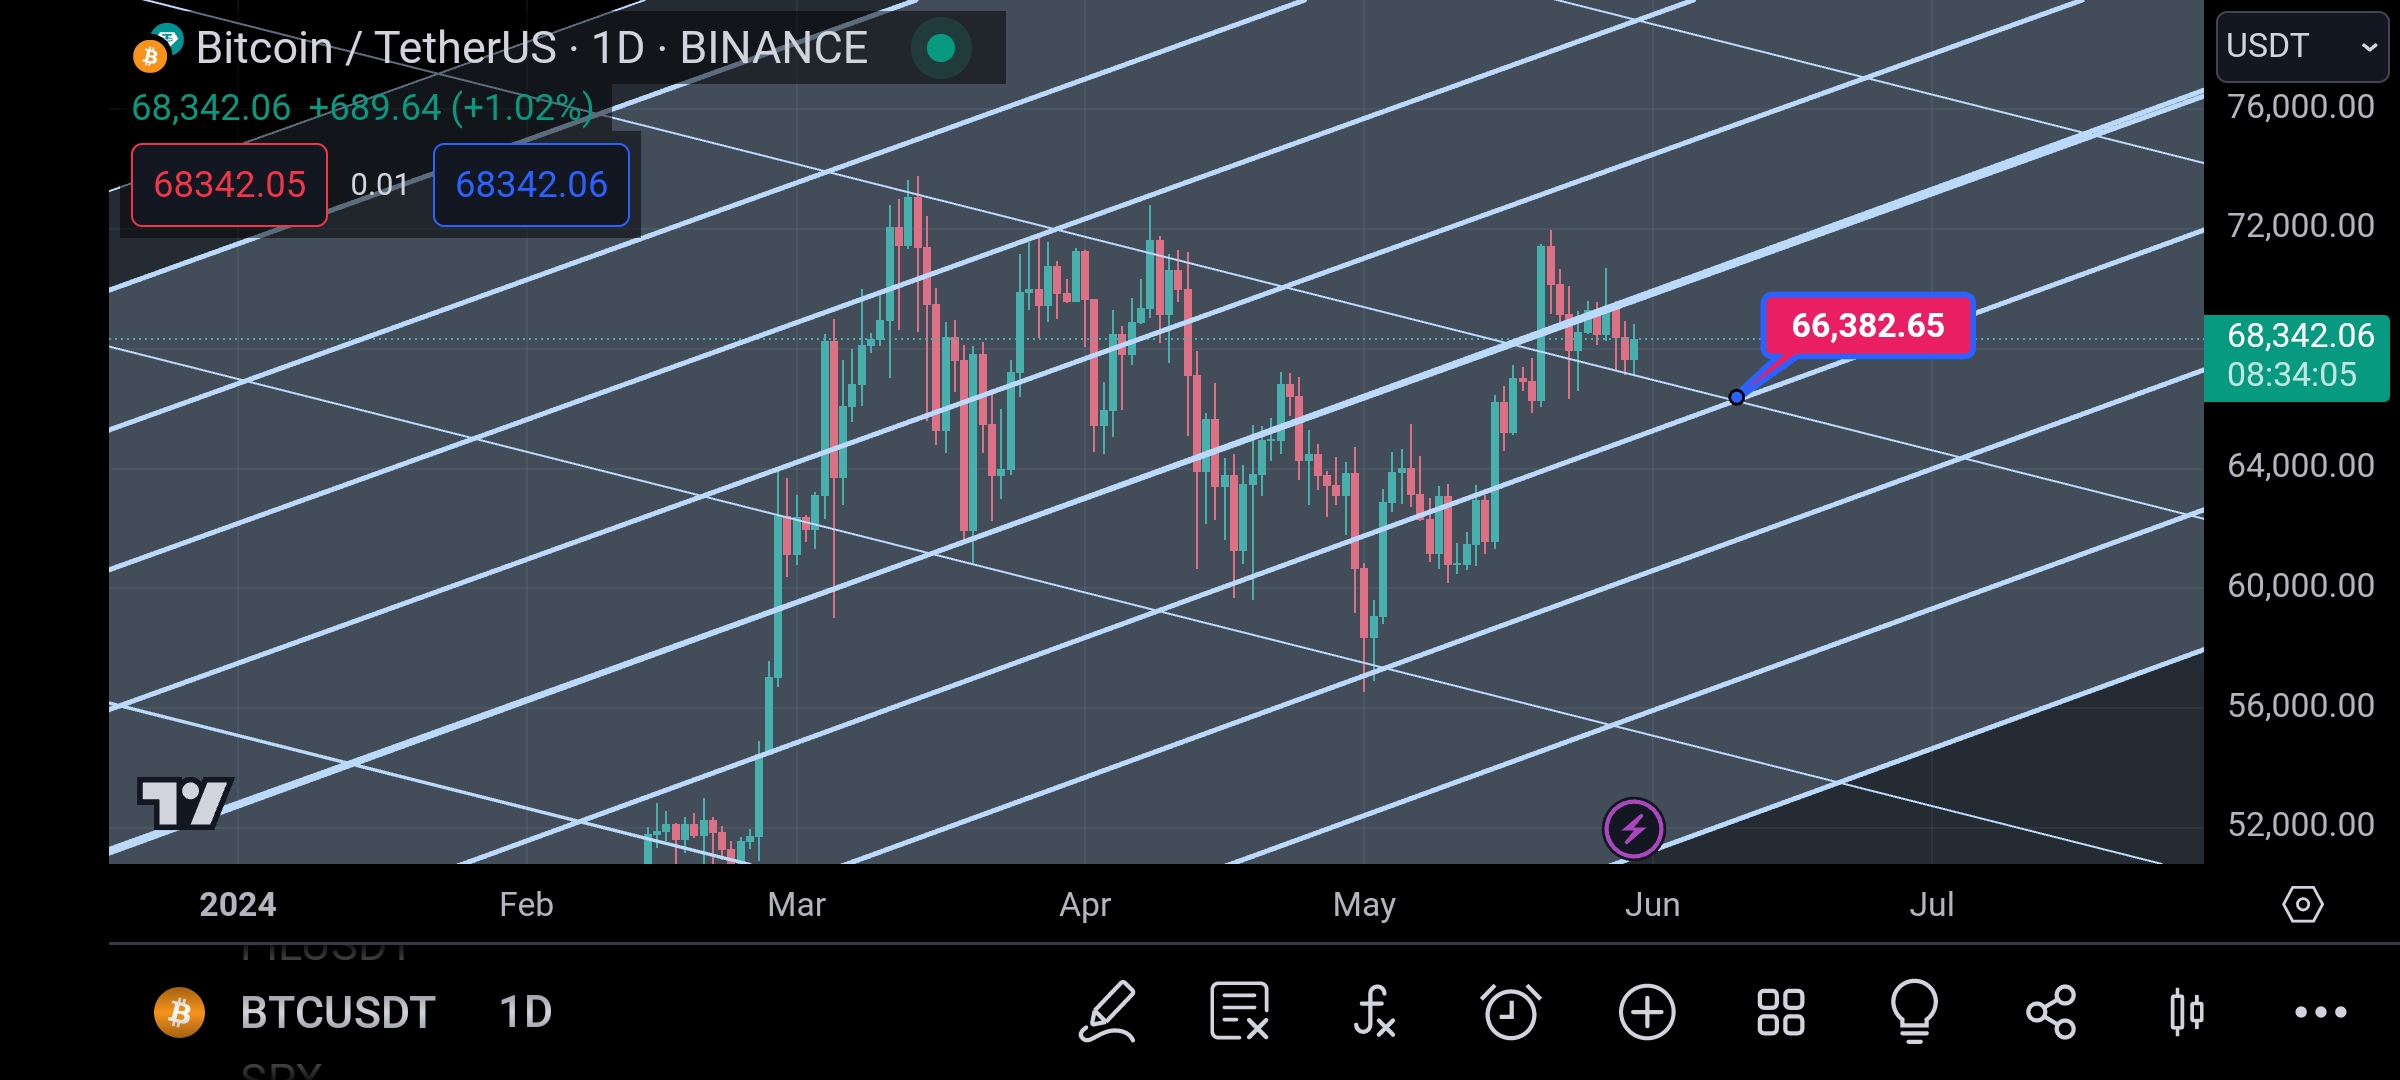Open the drawing tools pencil icon

[1107, 1012]
